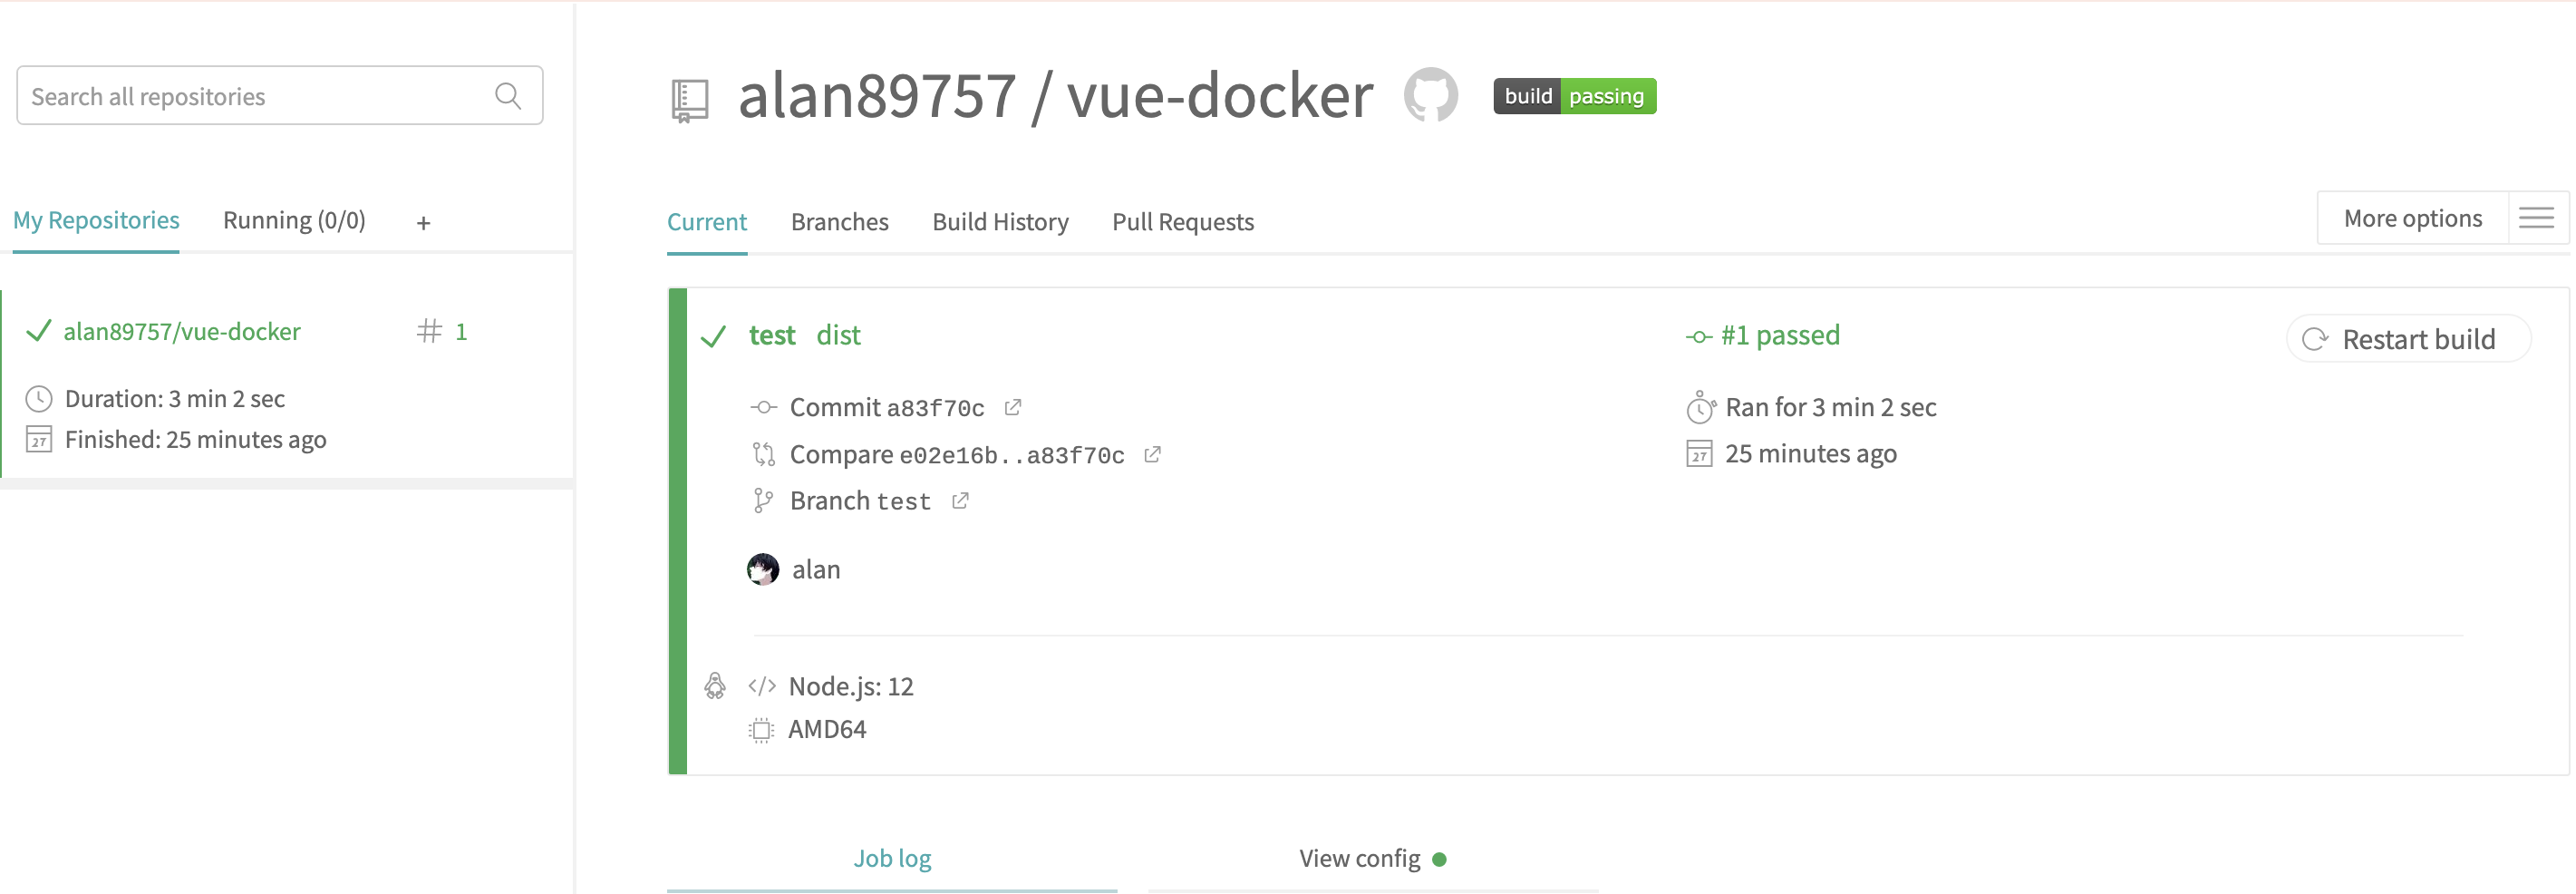Focus the Search all repositories field
This screenshot has height=894, width=2576.
279,96
